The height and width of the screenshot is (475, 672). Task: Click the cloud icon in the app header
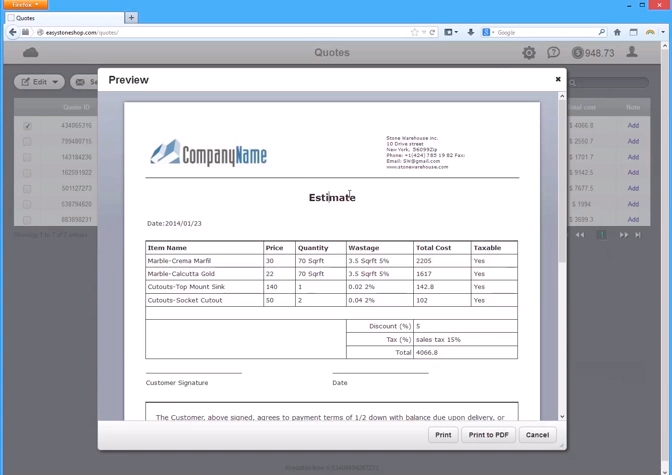pyautogui.click(x=30, y=52)
